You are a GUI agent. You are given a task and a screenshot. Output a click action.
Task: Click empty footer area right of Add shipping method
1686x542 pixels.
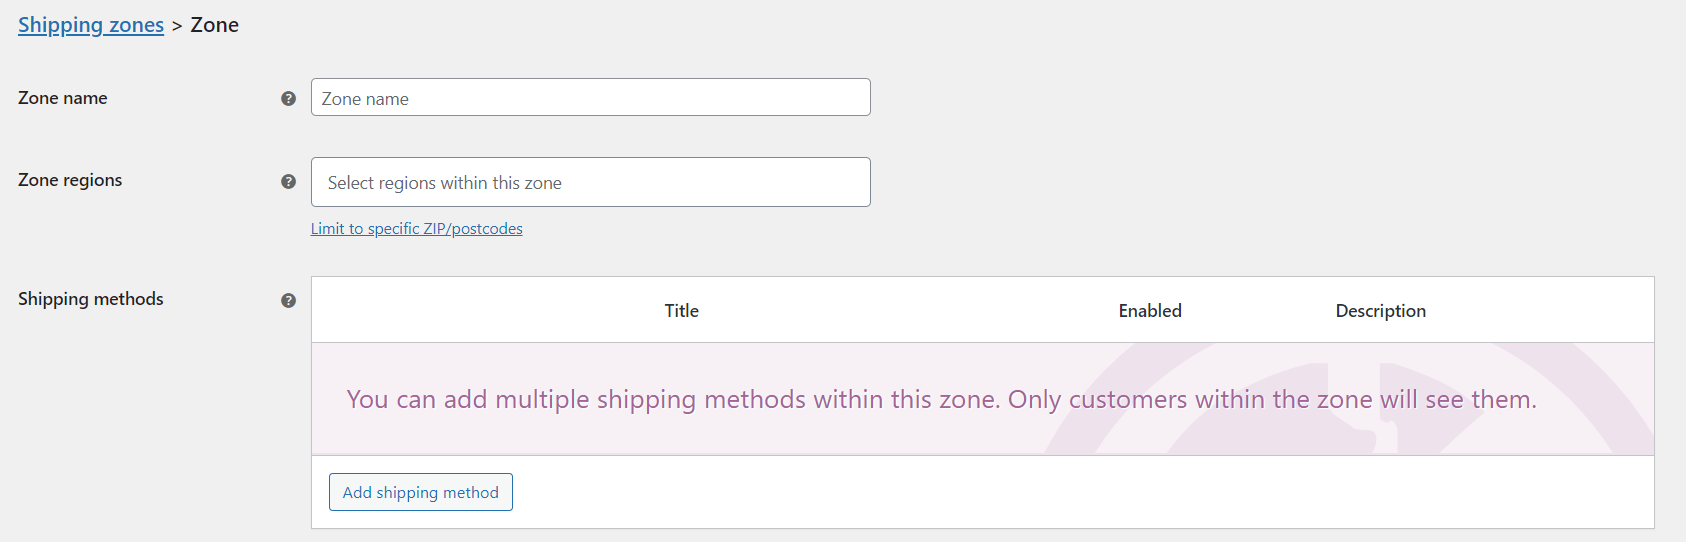1080,492
